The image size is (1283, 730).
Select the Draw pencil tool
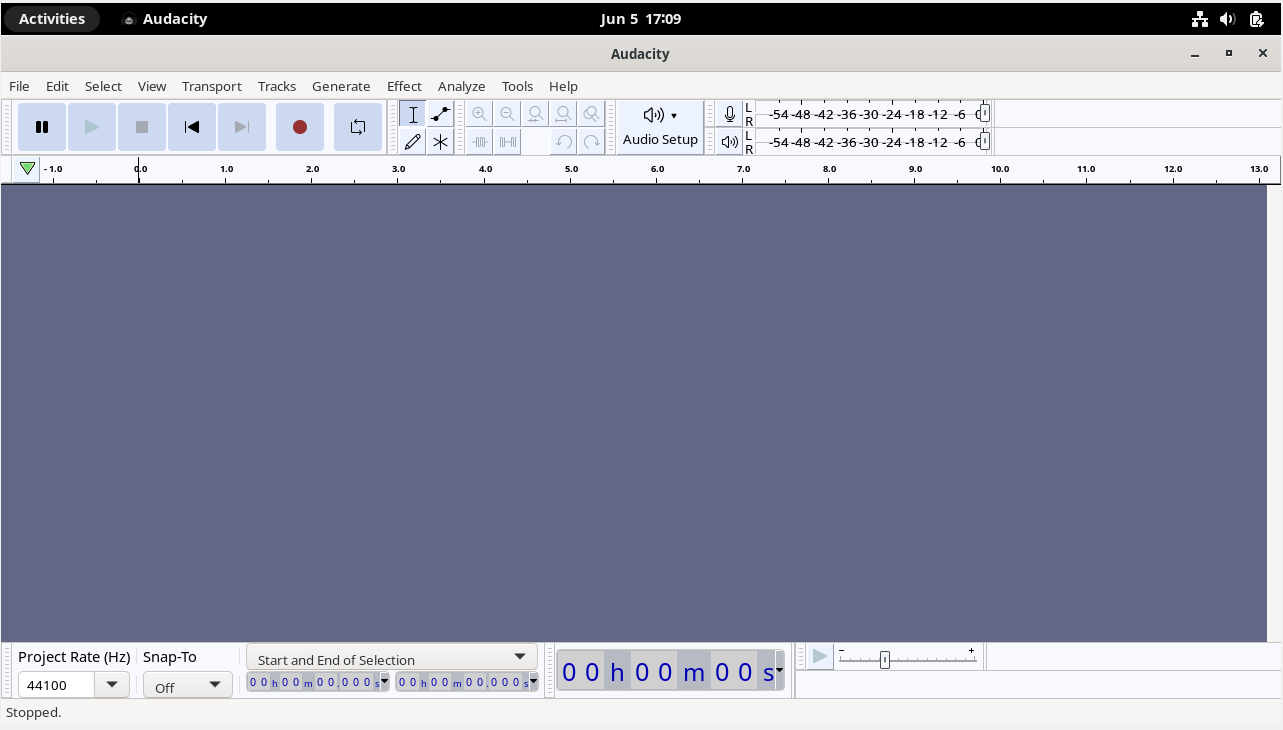coord(413,142)
